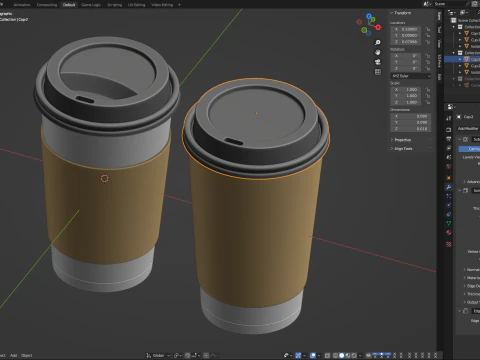Select rendered viewport shading mode
This screenshot has width=480, height=360.
point(354,355)
